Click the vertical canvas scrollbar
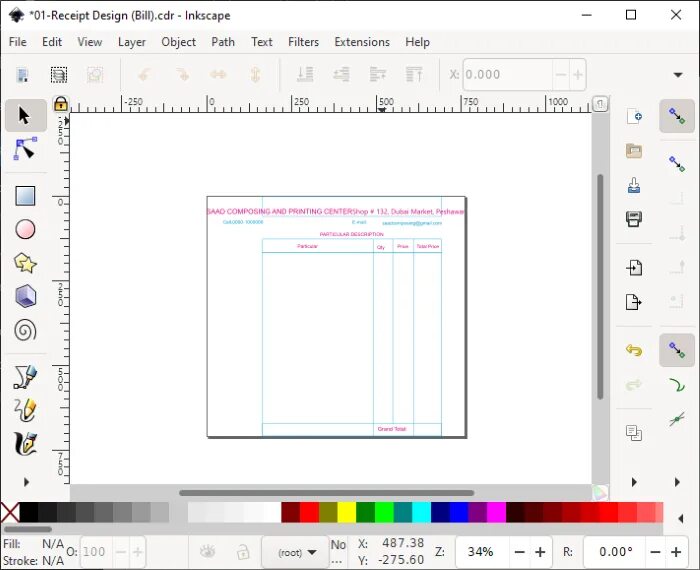Viewport: 700px width, 570px height. (600, 286)
